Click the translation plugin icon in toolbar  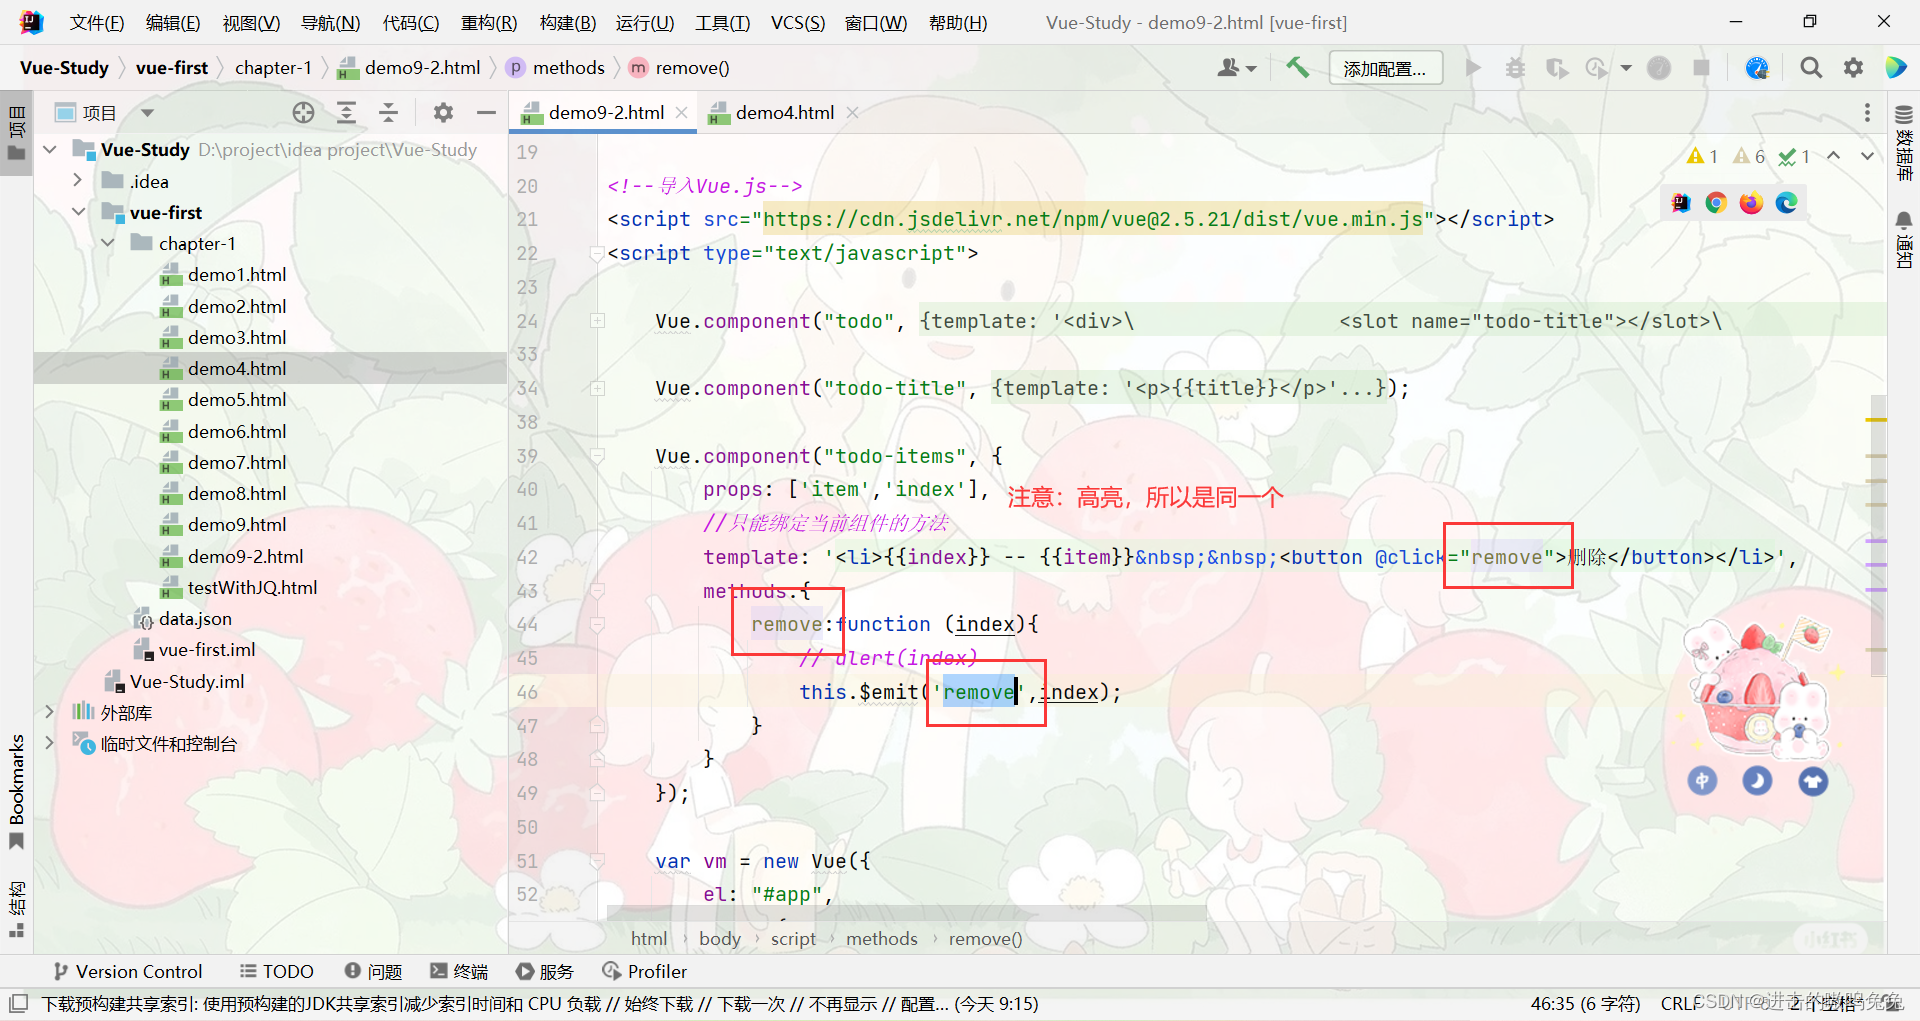[x=1756, y=68]
